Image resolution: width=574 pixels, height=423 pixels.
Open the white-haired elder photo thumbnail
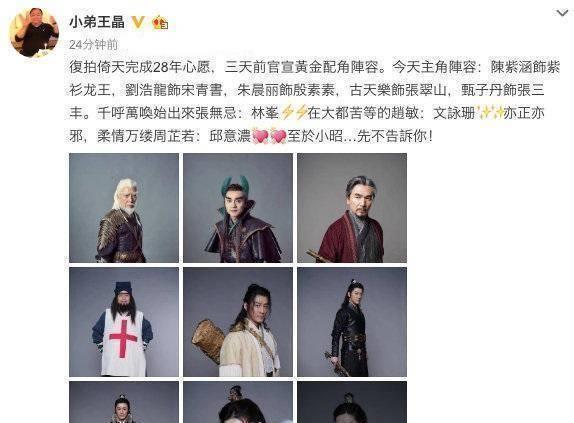(124, 208)
